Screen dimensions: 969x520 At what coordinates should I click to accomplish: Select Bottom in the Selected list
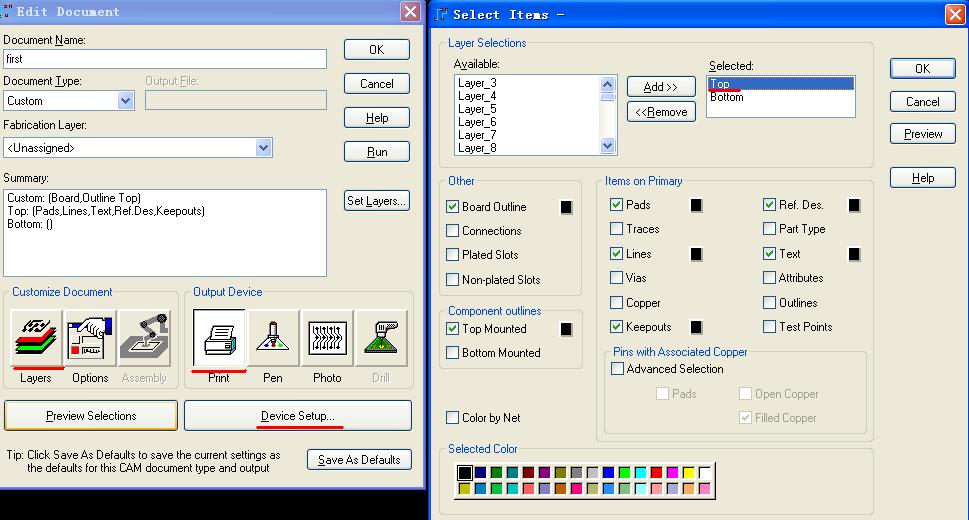[727, 97]
